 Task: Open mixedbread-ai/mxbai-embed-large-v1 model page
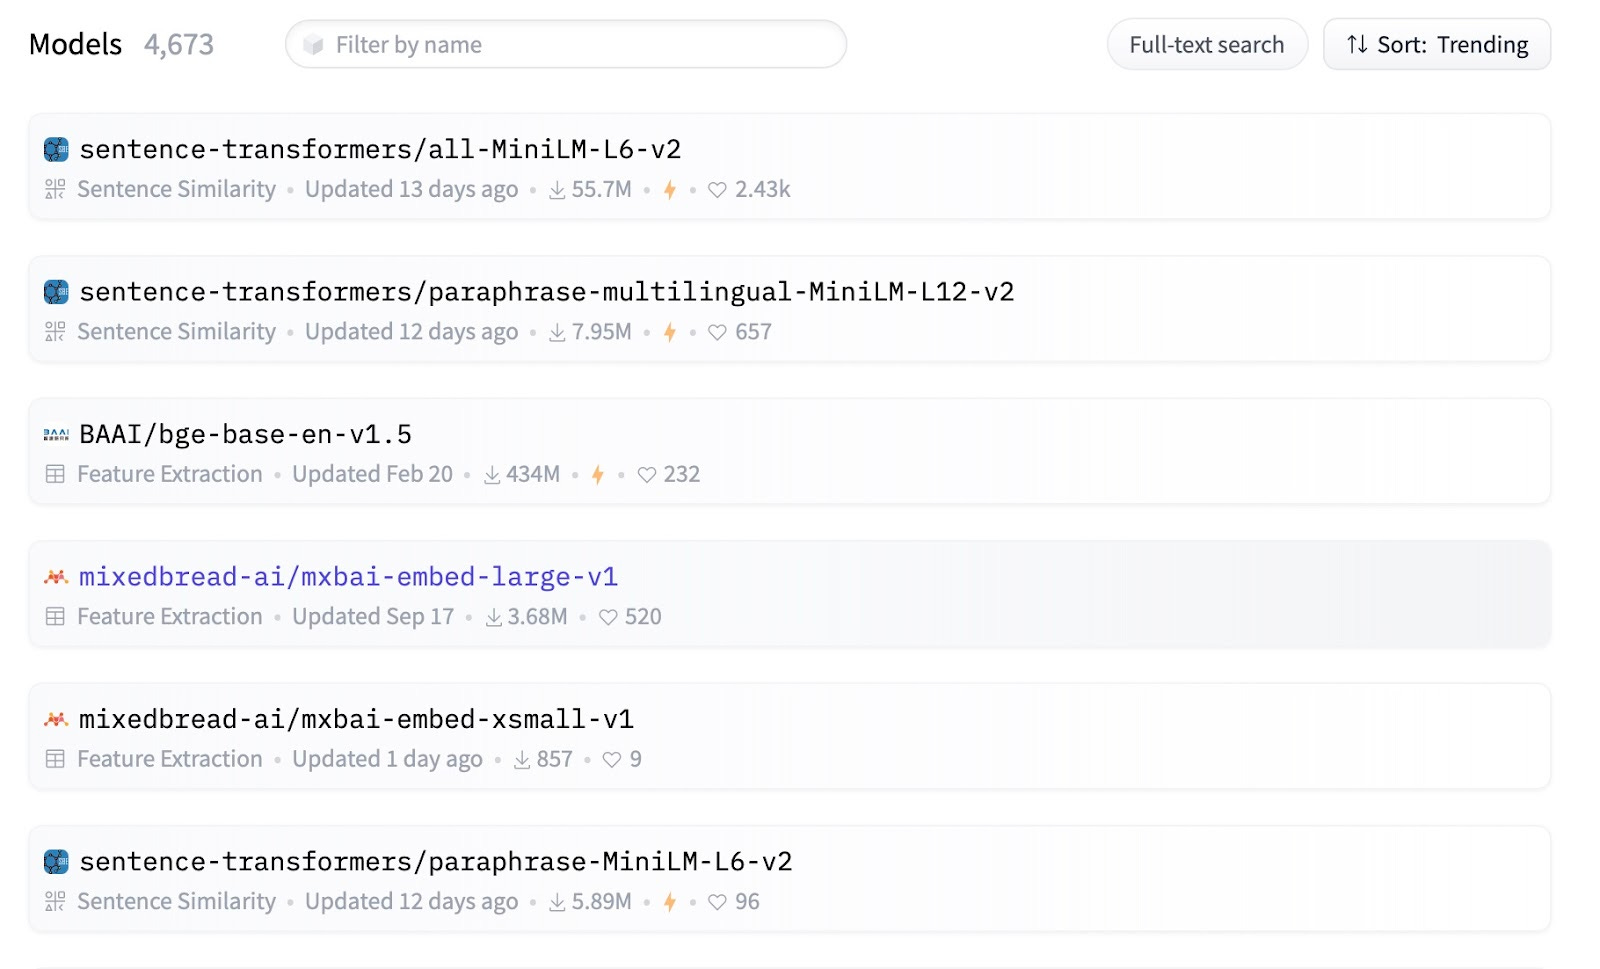point(348,577)
